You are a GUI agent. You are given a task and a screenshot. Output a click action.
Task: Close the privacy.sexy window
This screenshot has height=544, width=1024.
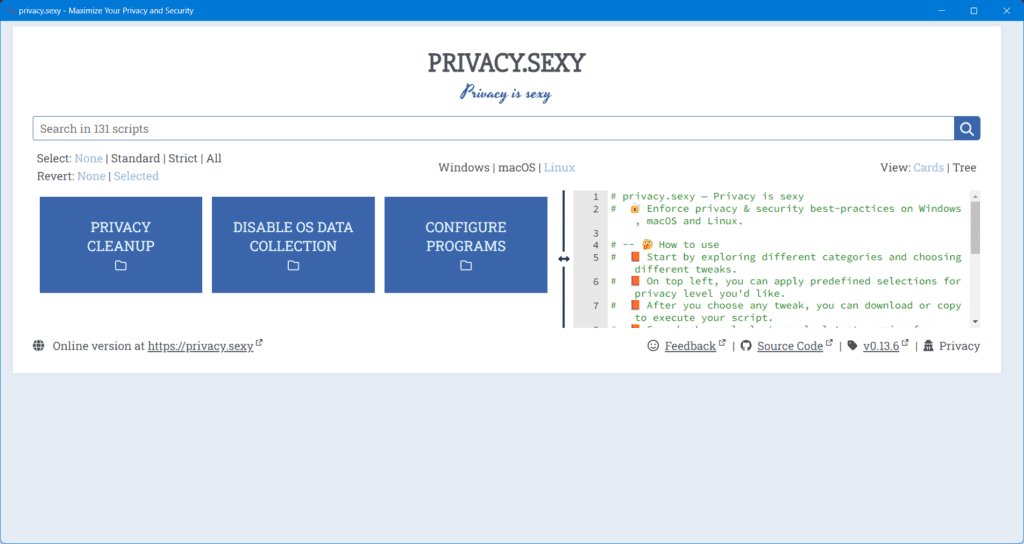tap(1006, 10)
